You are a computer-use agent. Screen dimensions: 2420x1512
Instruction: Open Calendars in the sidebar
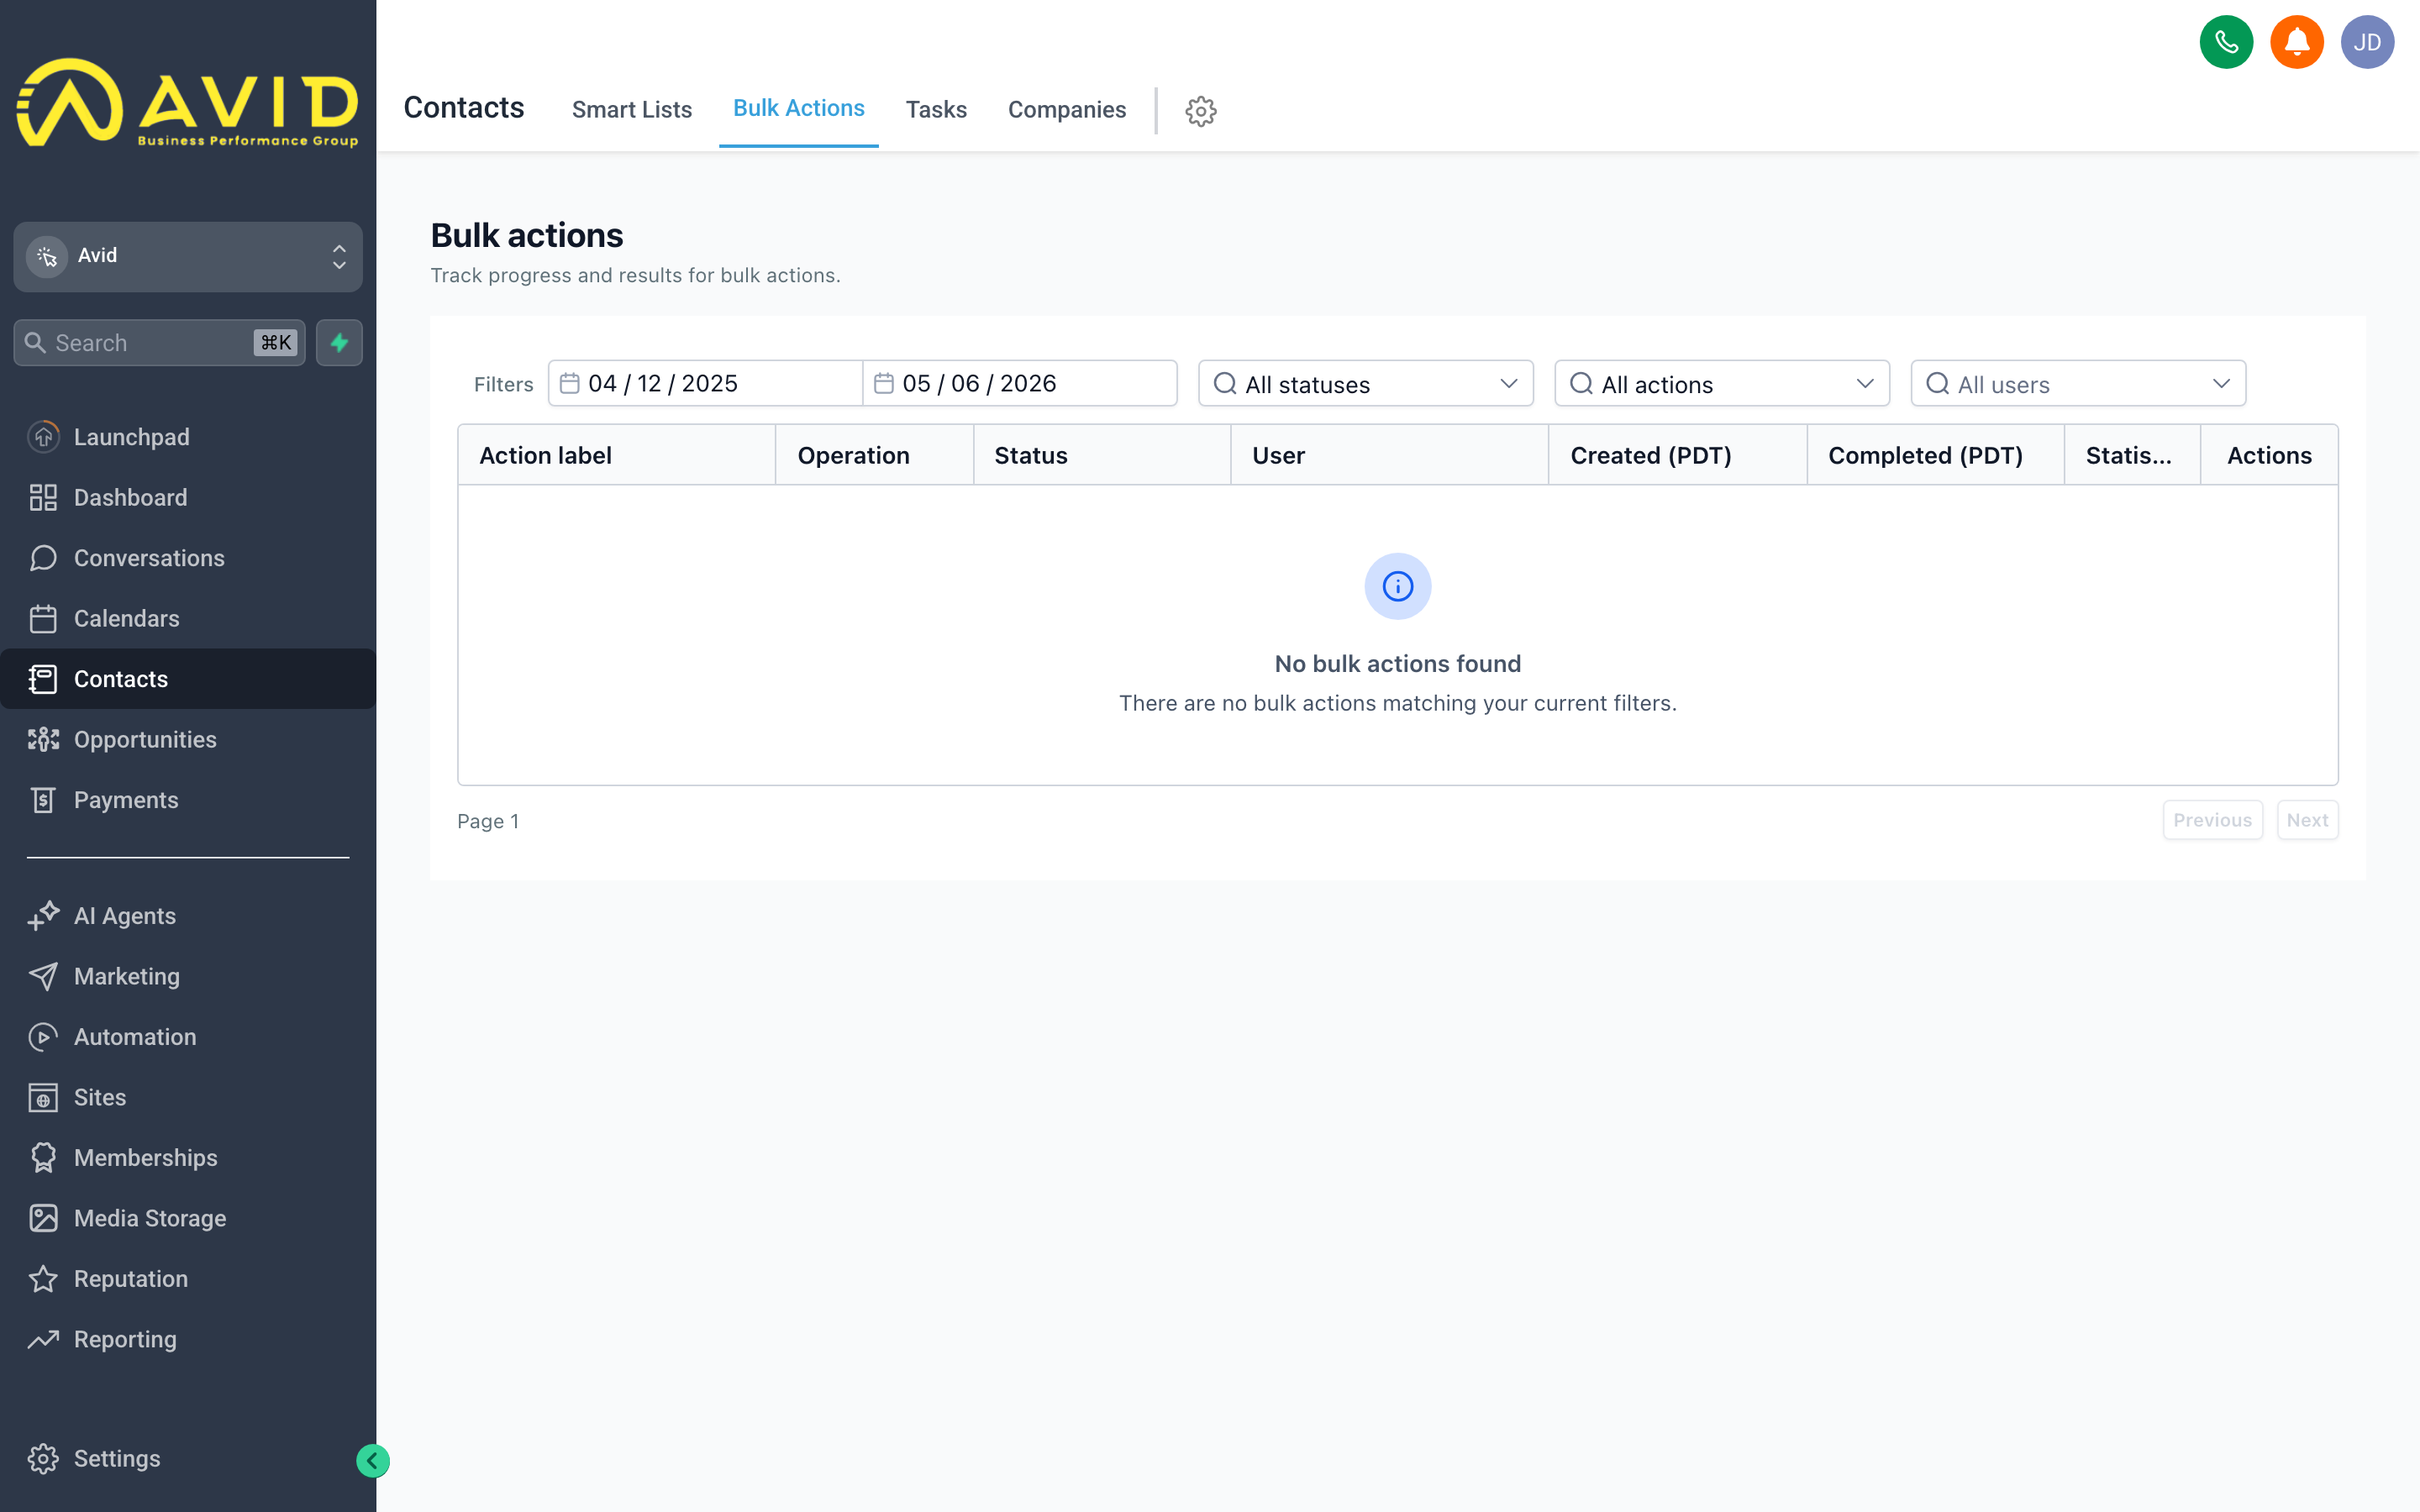pyautogui.click(x=188, y=618)
